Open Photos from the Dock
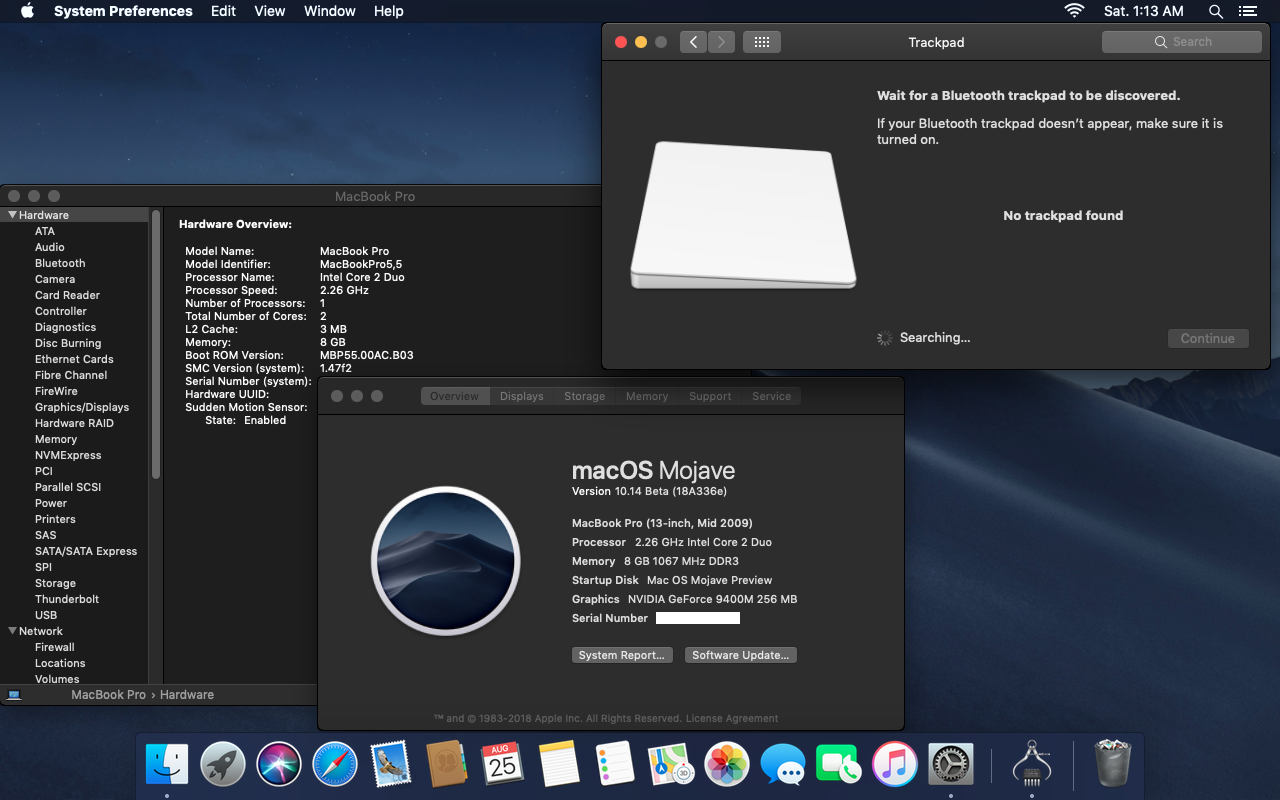This screenshot has height=800, width=1280. point(727,765)
